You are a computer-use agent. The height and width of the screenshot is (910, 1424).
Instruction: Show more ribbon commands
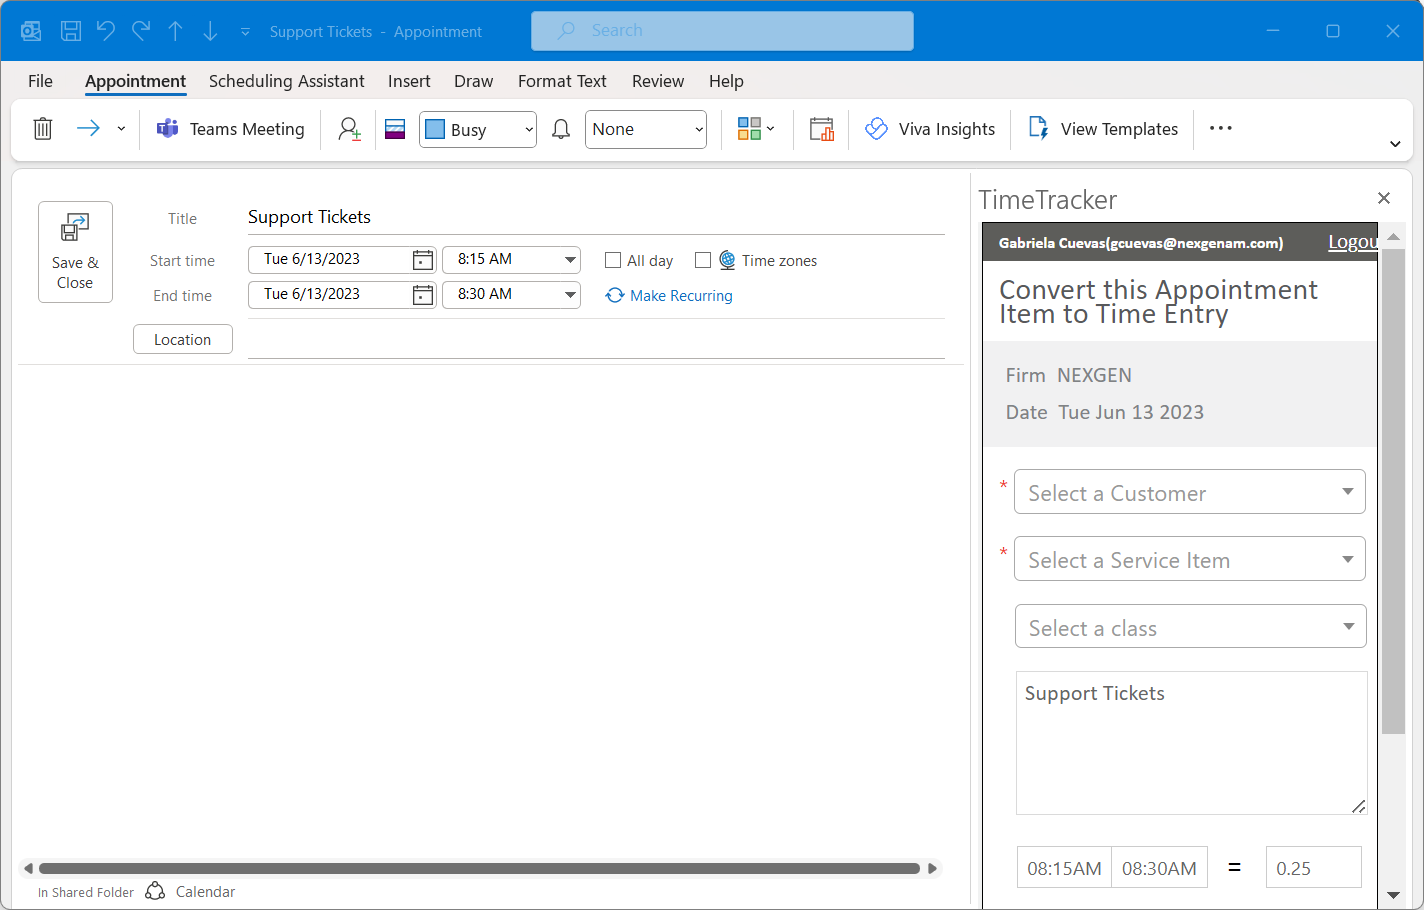1221,128
